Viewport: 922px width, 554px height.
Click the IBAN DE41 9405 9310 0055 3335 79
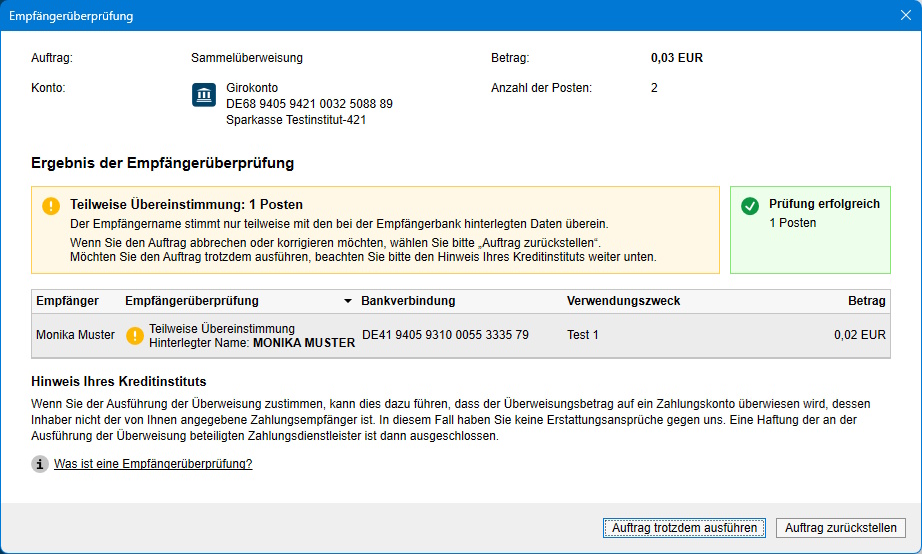click(x=445, y=335)
